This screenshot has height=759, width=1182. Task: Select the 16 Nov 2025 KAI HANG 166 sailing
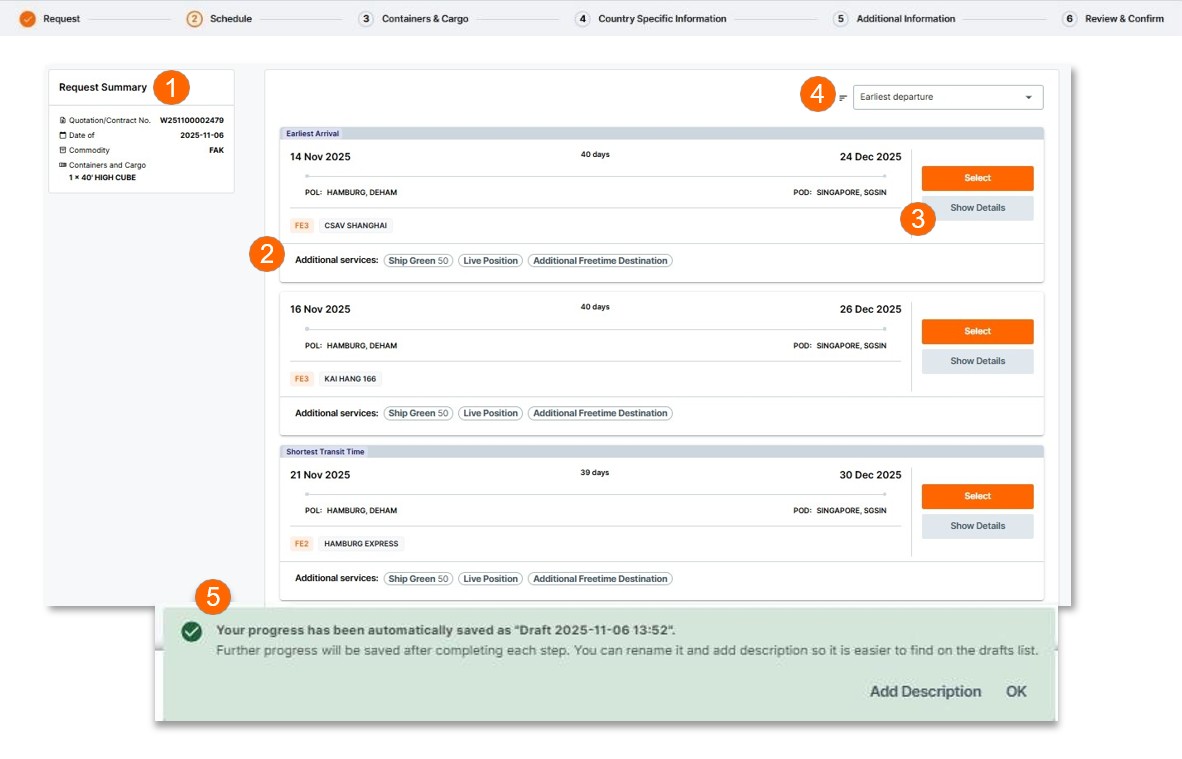pos(977,331)
